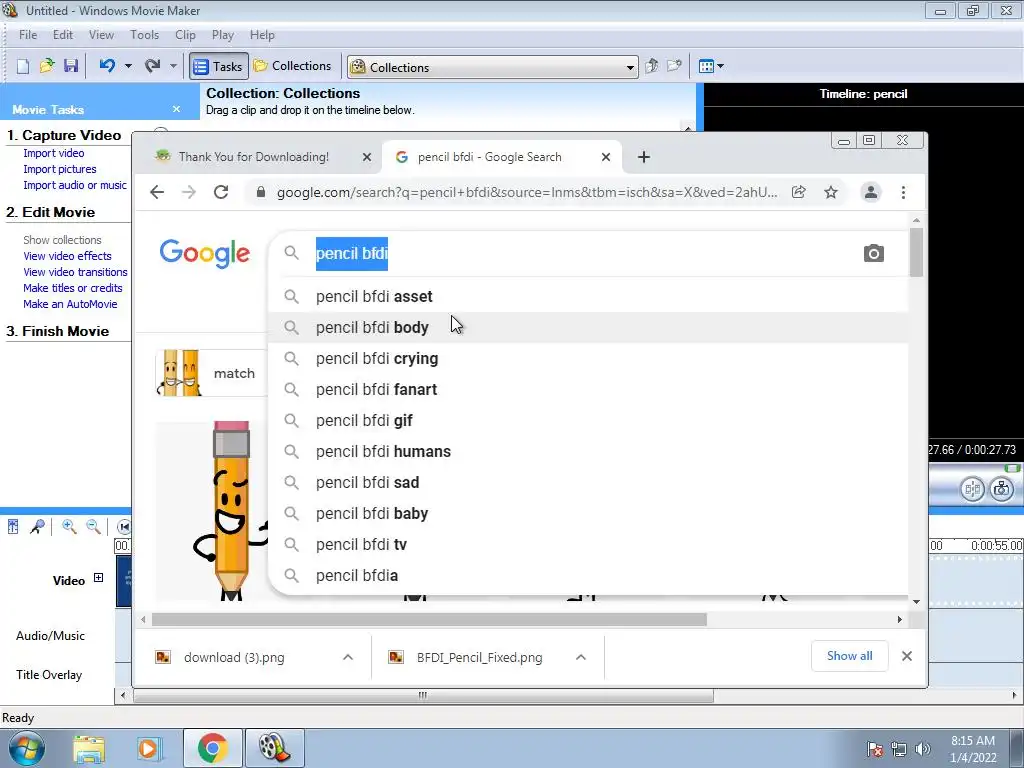This screenshot has width=1024, height=768.
Task: Open the File menu
Action: point(28,35)
